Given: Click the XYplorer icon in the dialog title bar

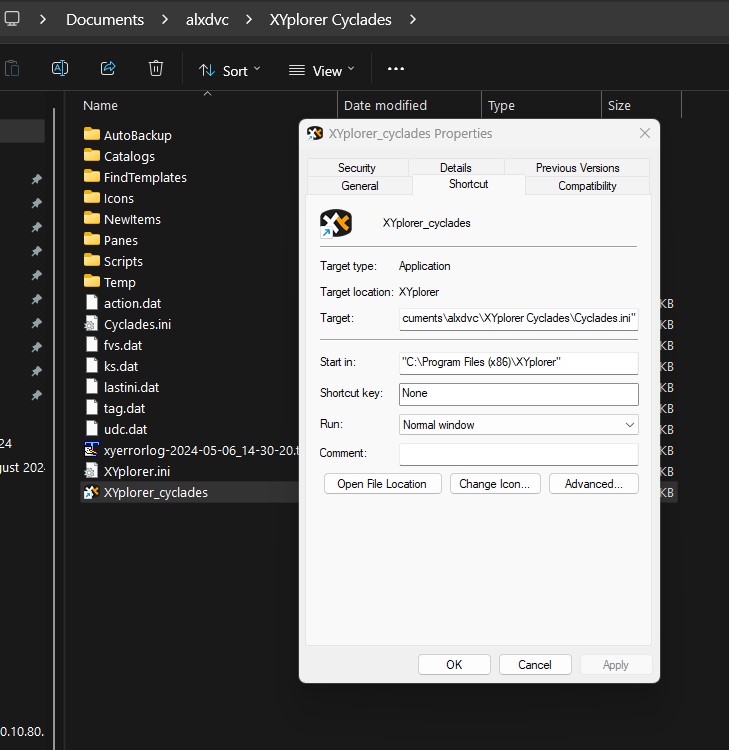Looking at the screenshot, I should pyautogui.click(x=315, y=133).
